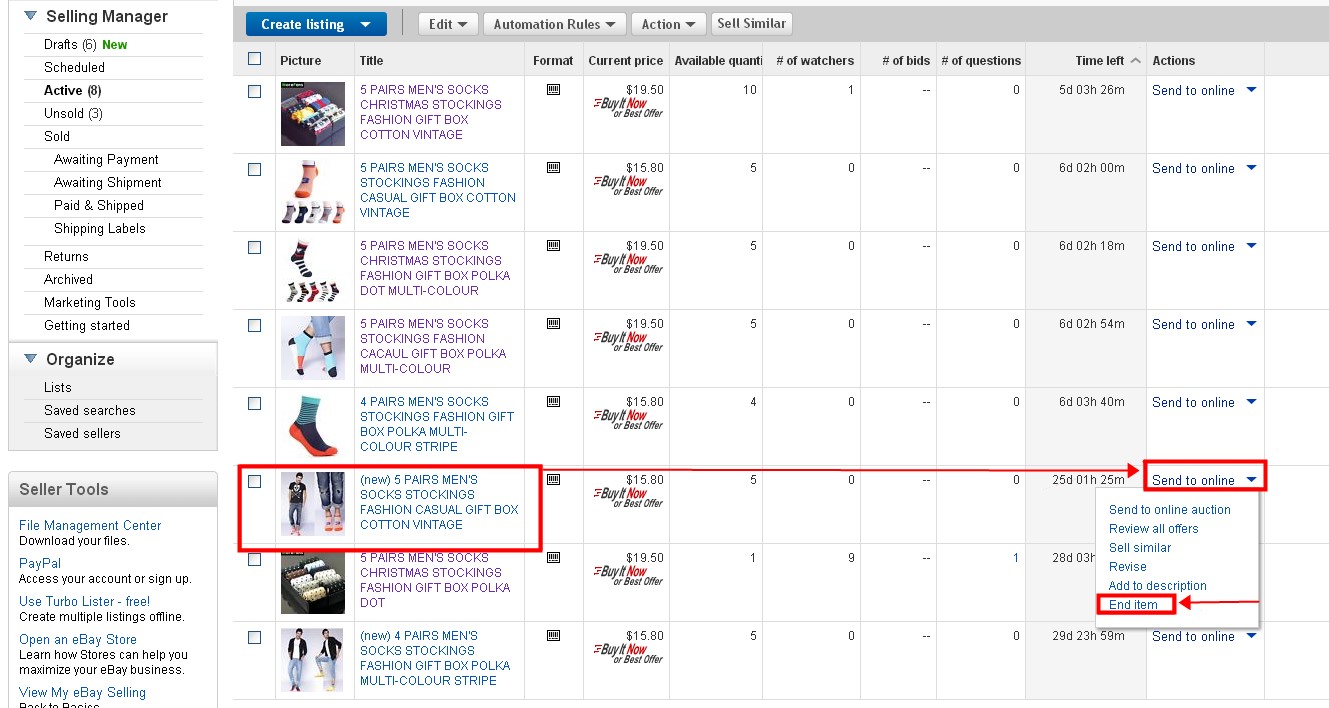Open the Scheduled listings view
Image resolution: width=1329 pixels, height=708 pixels.
click(74, 68)
